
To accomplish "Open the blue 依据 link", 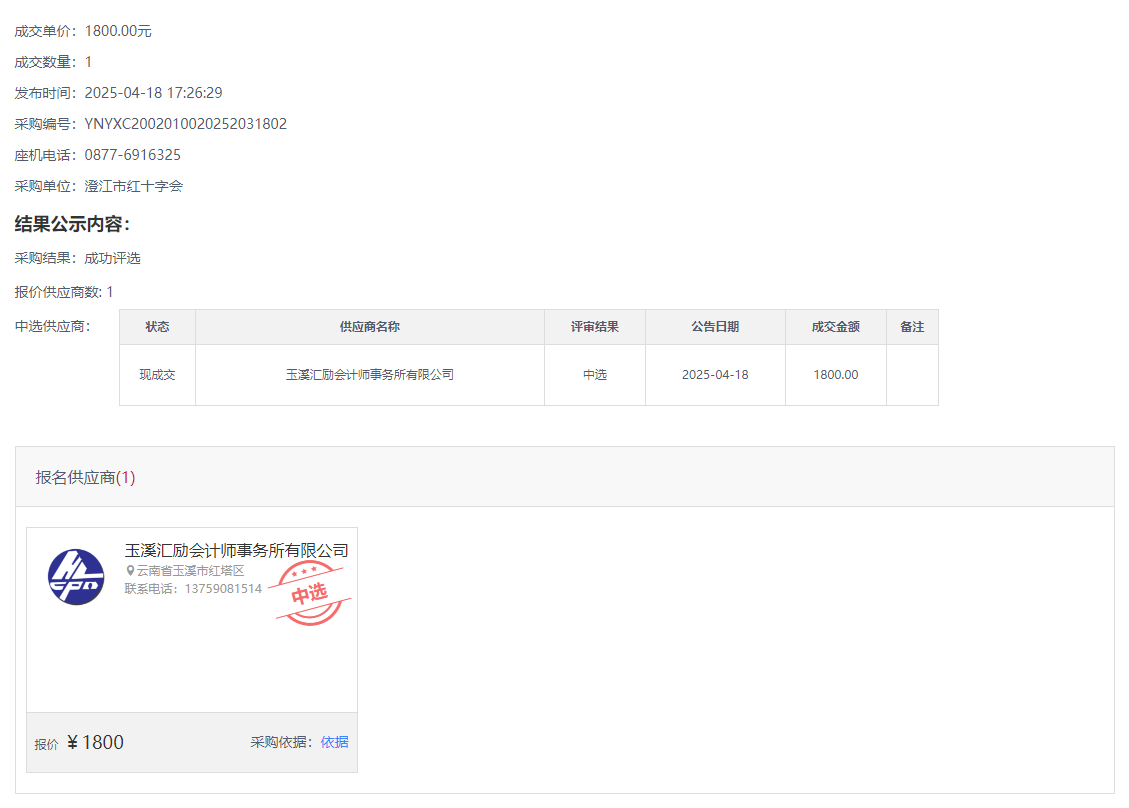I will point(335,742).
